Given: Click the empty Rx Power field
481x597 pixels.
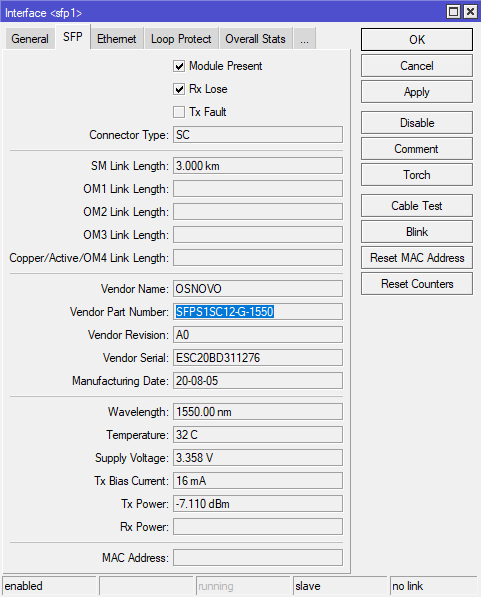Looking at the screenshot, I should 258,527.
